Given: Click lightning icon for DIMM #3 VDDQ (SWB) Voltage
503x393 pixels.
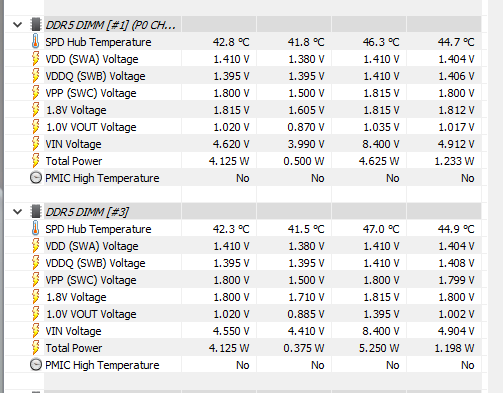Looking at the screenshot, I should click(x=35, y=263).
